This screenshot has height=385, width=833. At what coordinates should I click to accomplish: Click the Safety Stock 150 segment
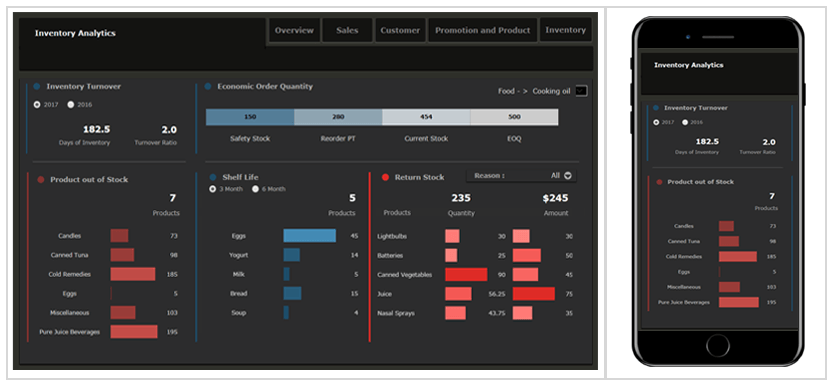(250, 117)
